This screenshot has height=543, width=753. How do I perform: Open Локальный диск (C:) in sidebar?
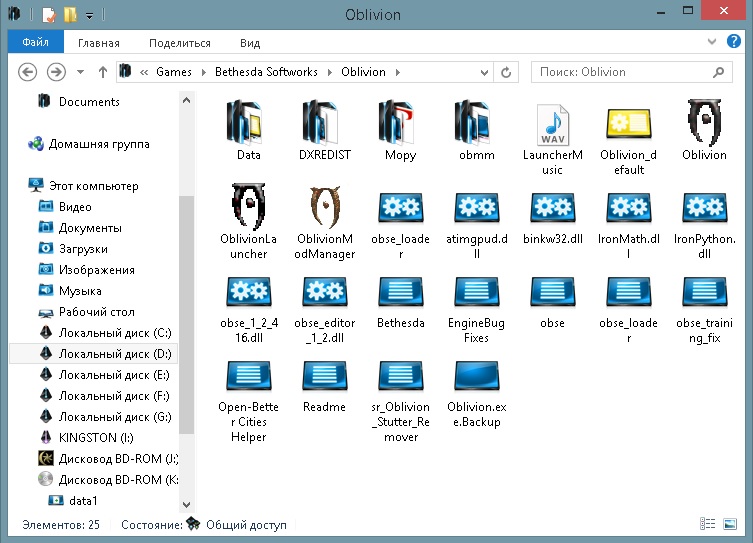point(114,333)
